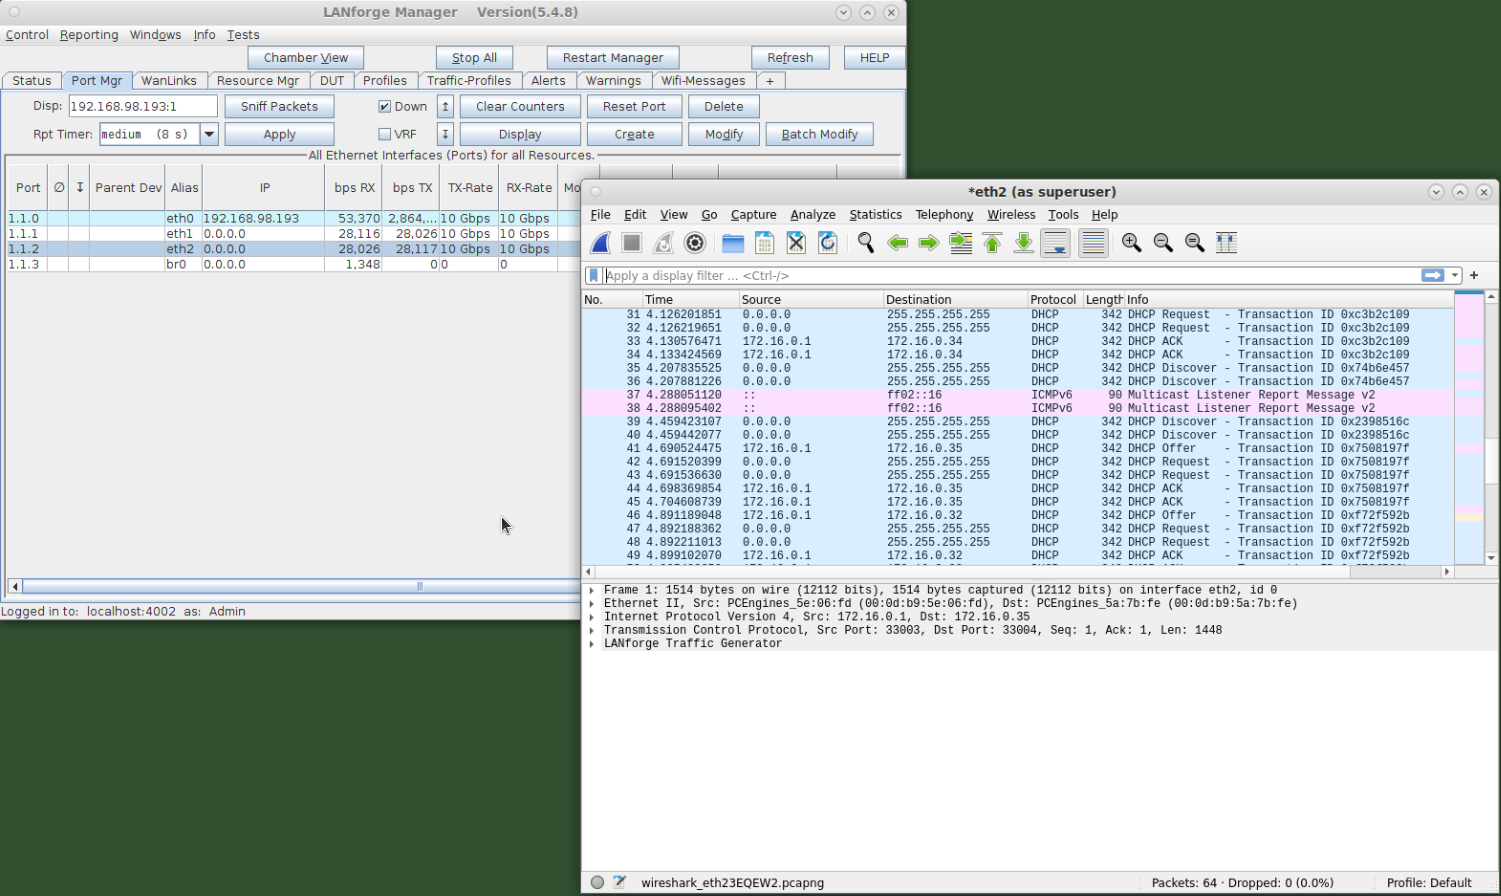Click the Batch Modify button
The height and width of the screenshot is (896, 1501).
point(819,134)
